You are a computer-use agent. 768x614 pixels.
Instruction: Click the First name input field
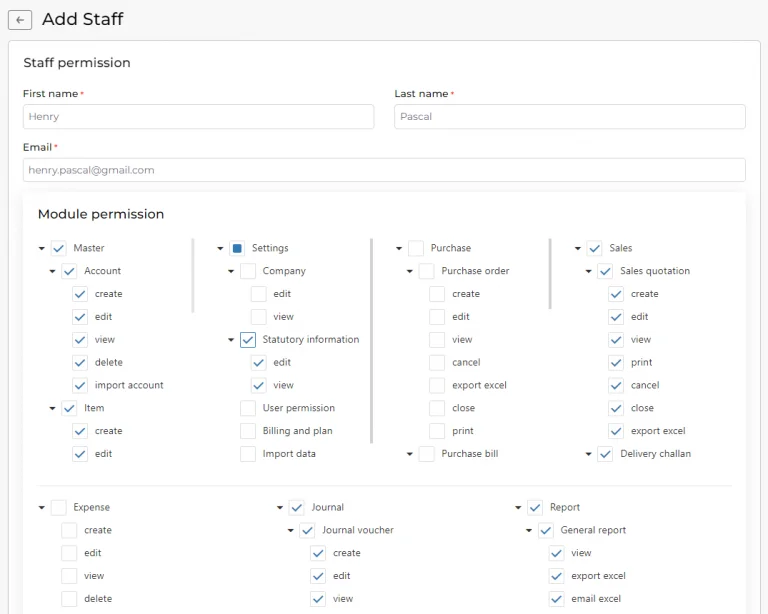198,117
